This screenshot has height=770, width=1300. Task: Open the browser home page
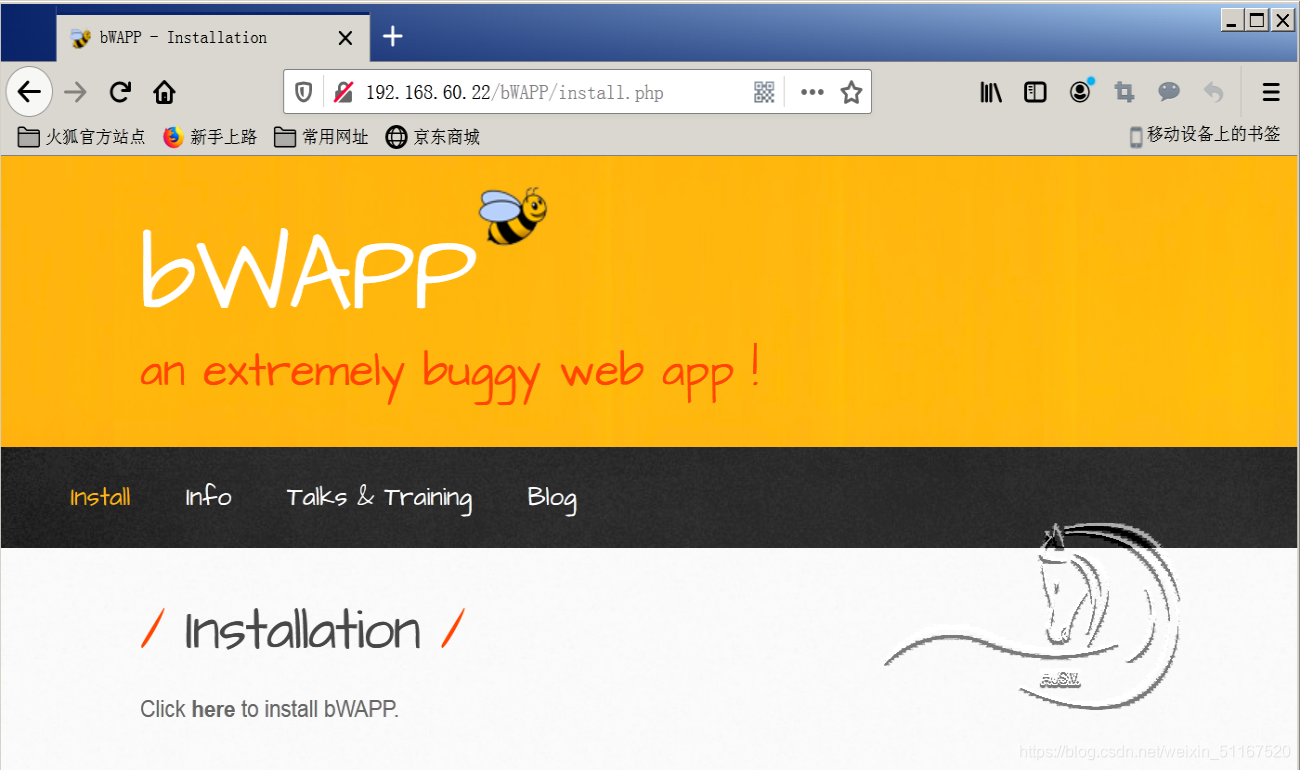tap(164, 93)
